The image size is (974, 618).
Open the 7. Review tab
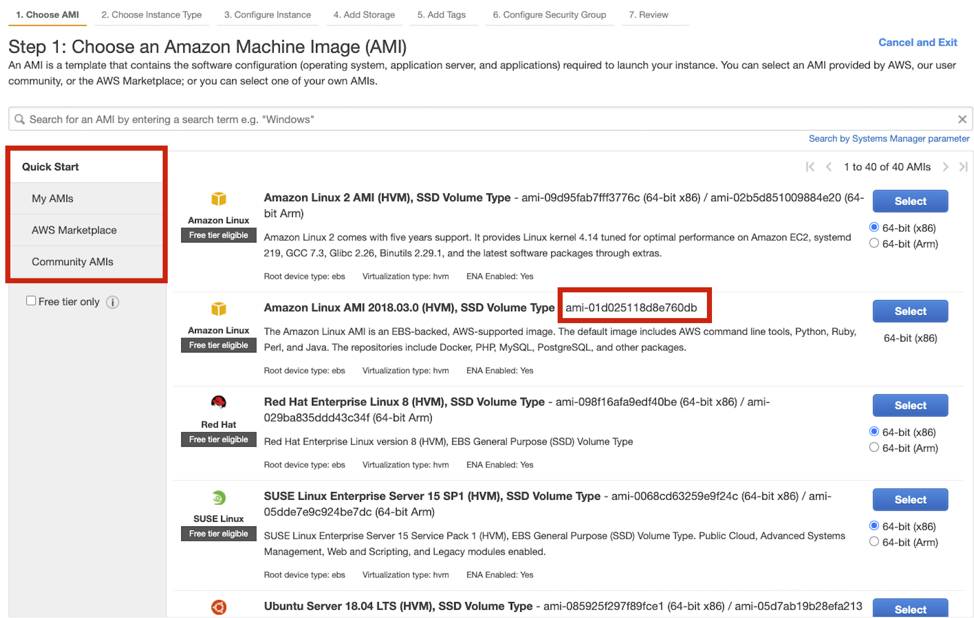pyautogui.click(x=649, y=14)
